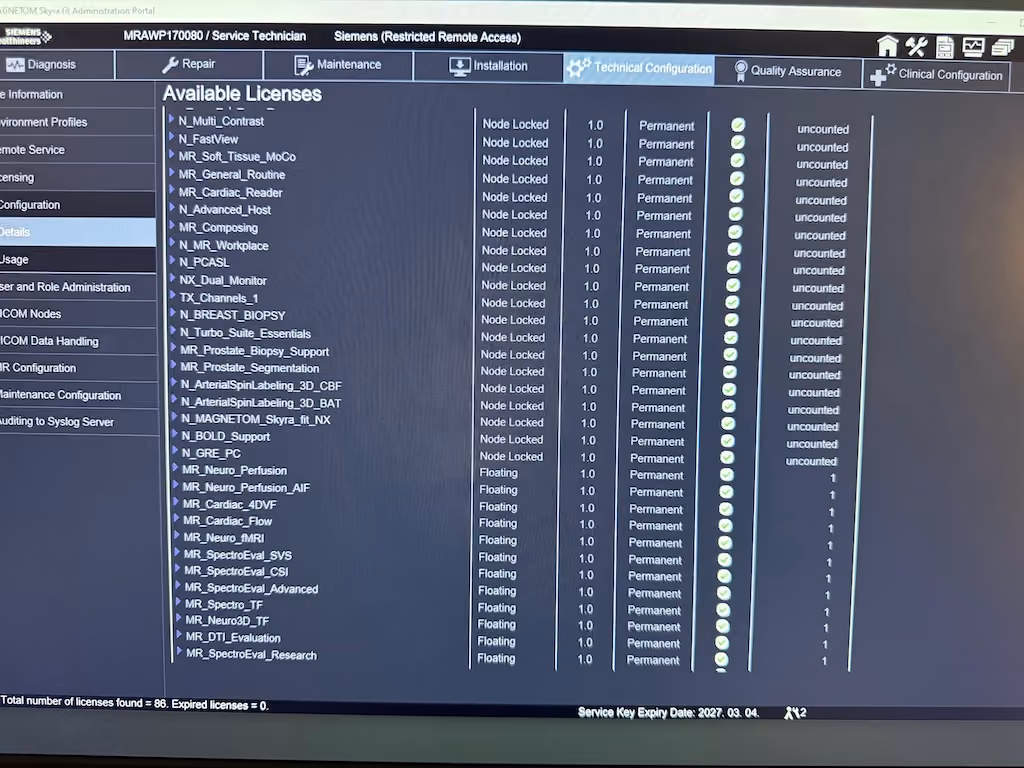Select the N_ArterialSpinLabeling_3D_CBF license name
The width and height of the screenshot is (1024, 768).
pos(261,385)
